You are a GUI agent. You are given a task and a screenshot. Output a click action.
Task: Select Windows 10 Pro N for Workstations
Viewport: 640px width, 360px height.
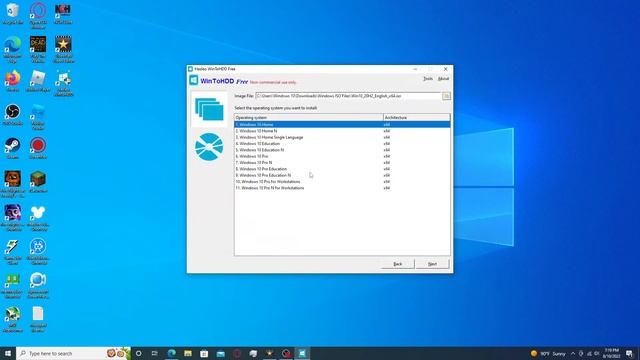click(342, 188)
